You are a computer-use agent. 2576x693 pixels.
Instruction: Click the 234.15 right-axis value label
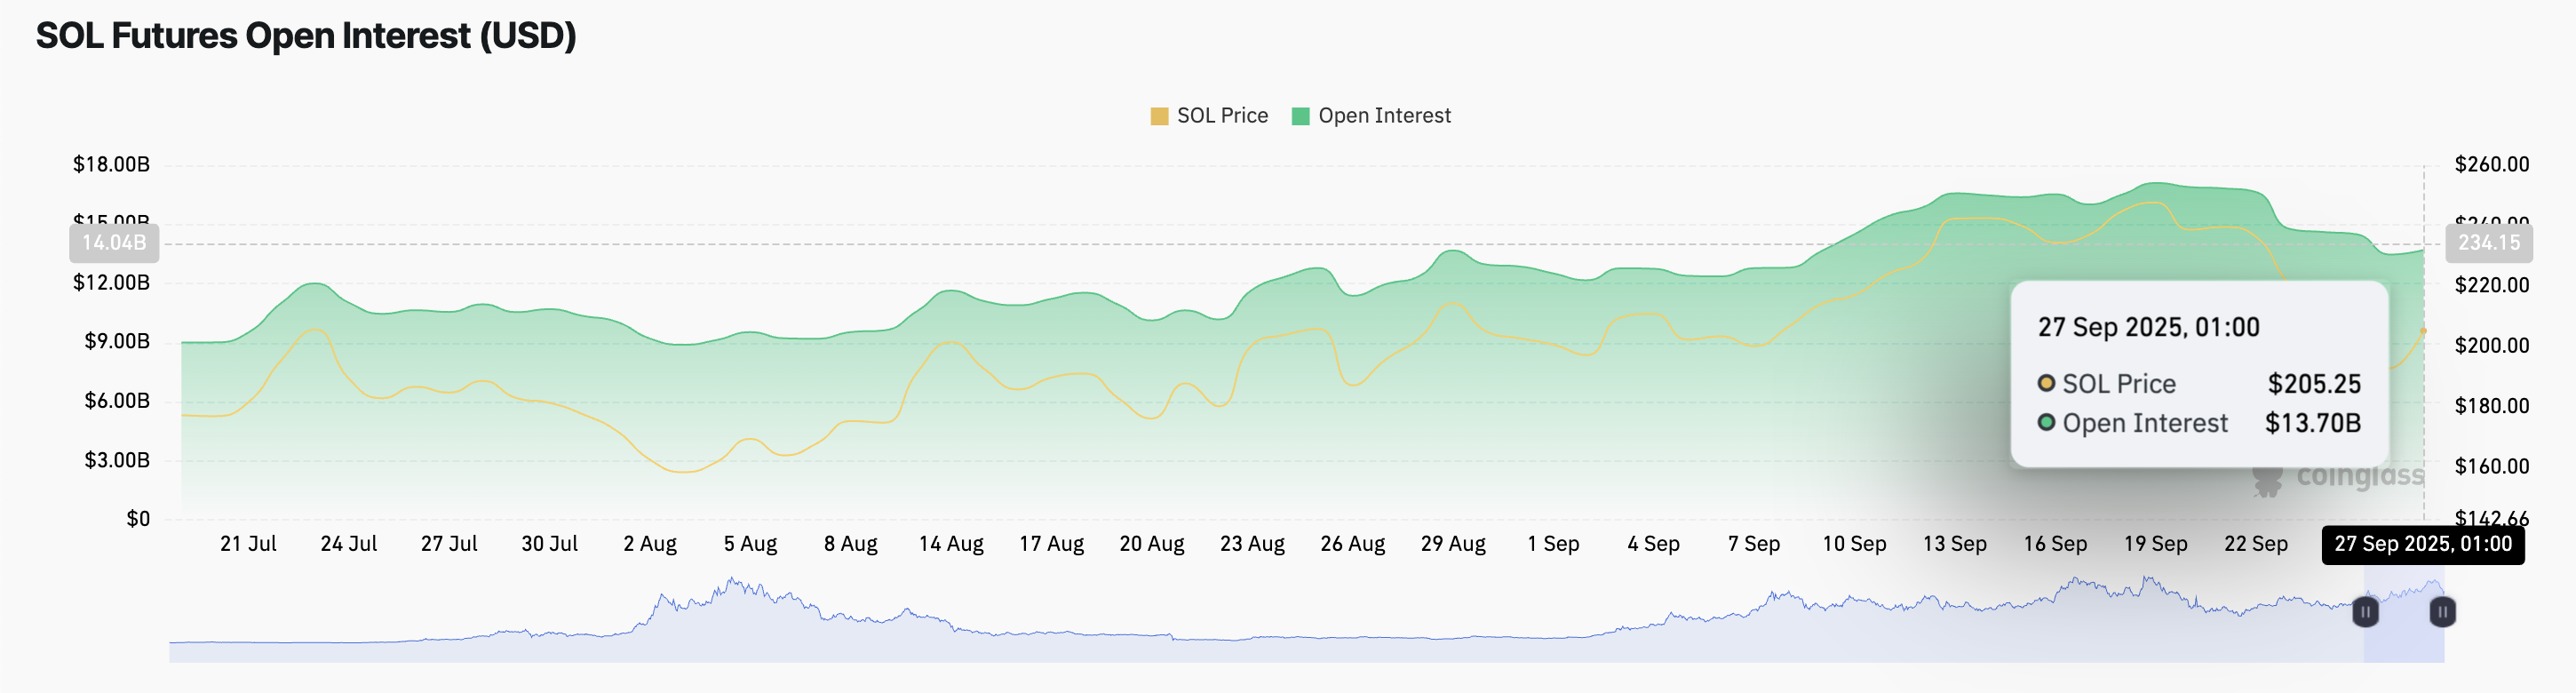point(2489,242)
